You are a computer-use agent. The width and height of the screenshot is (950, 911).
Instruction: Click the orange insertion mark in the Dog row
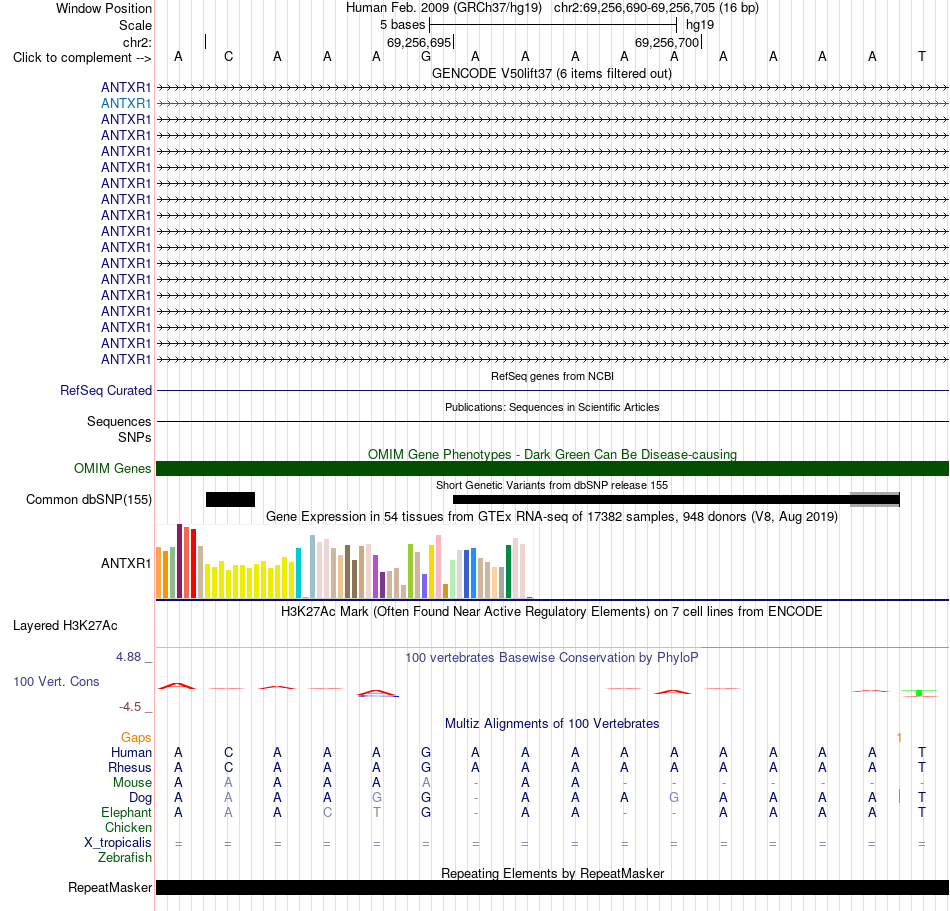pos(899,797)
